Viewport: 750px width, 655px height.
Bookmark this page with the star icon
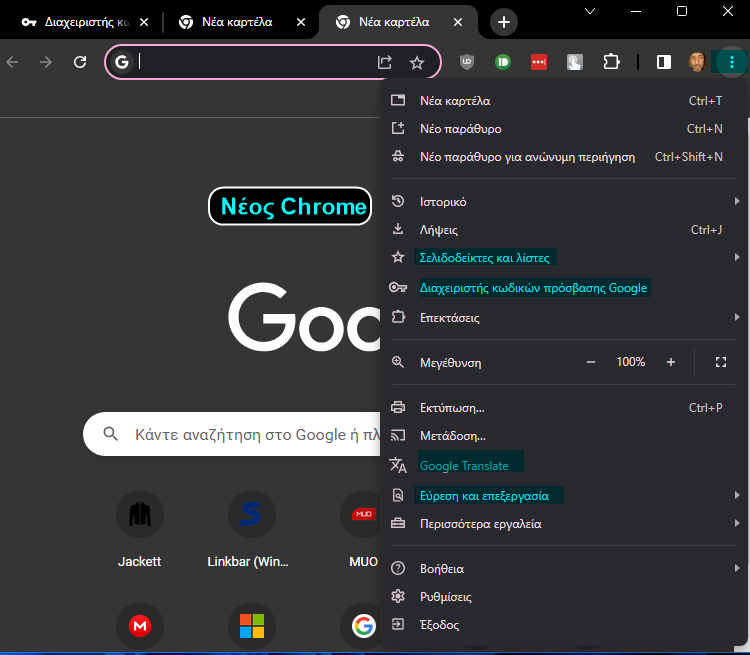coord(417,62)
